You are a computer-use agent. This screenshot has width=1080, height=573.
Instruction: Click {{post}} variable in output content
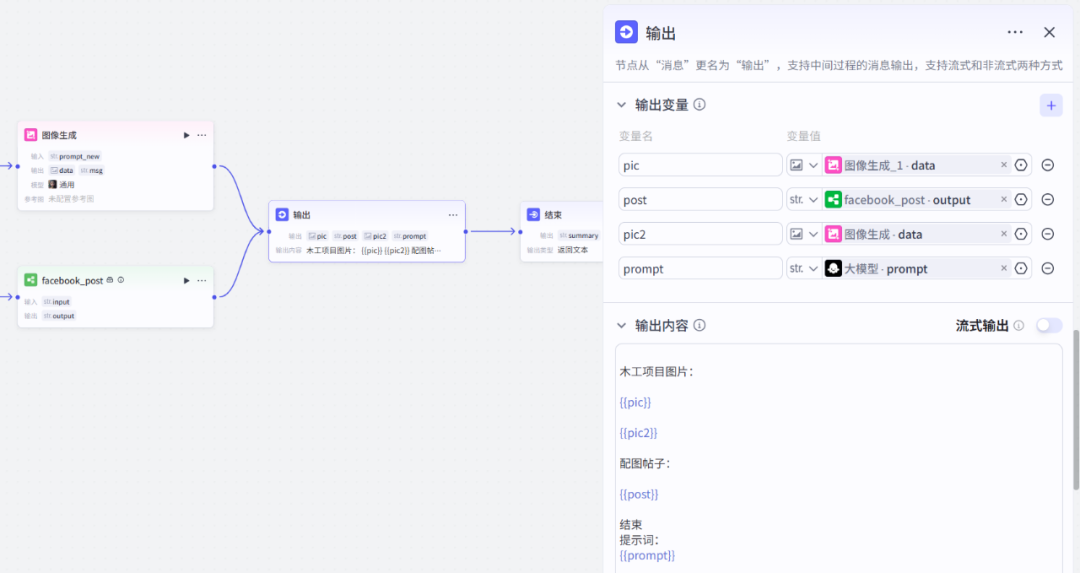[x=639, y=494]
